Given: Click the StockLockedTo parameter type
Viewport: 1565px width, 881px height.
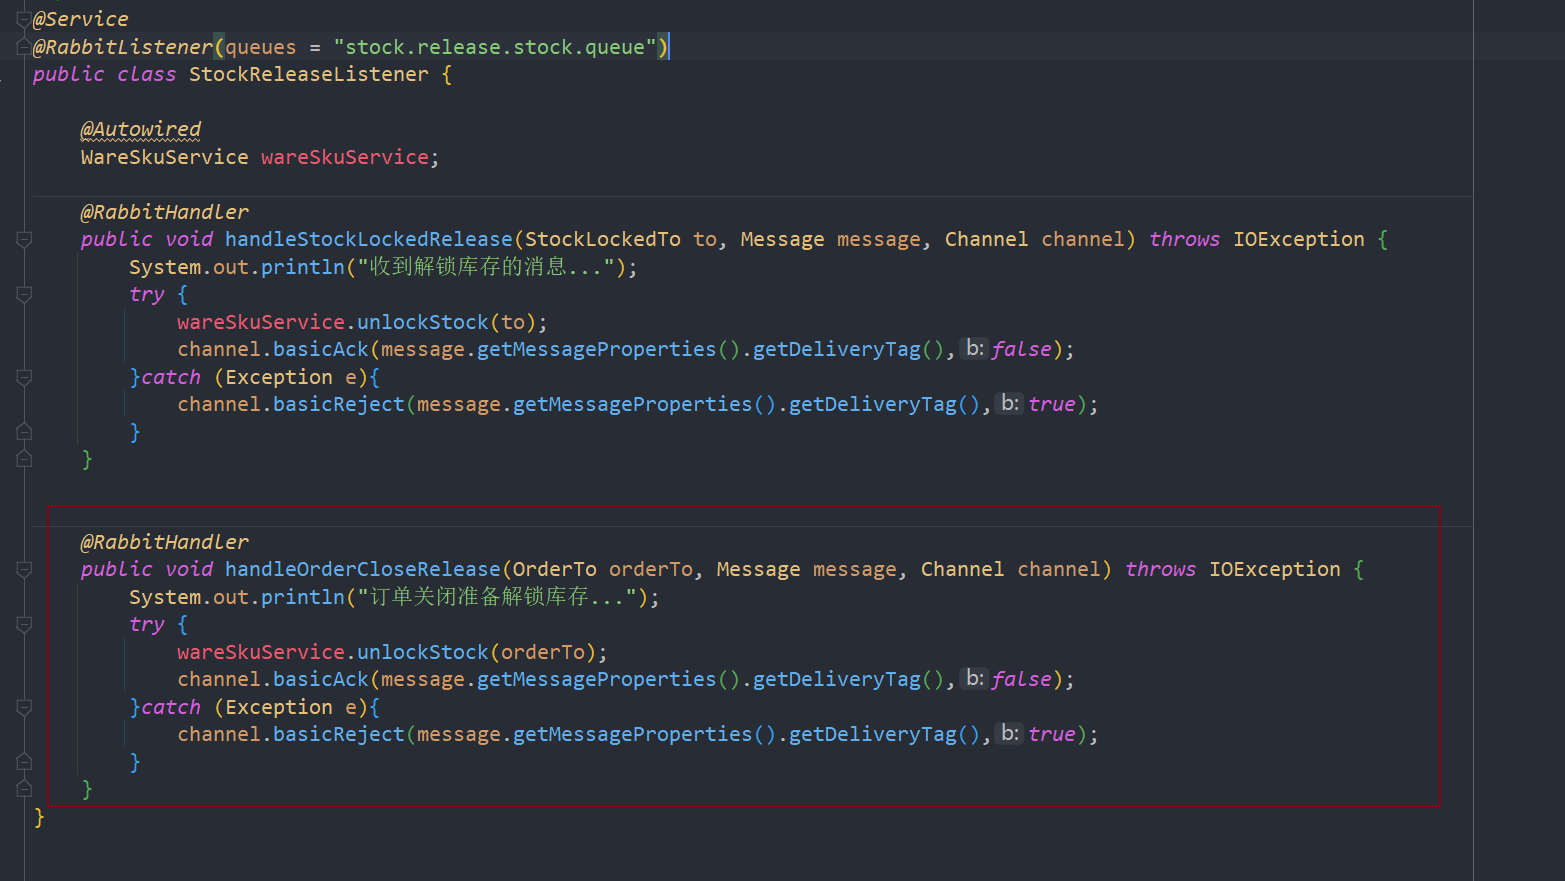Looking at the screenshot, I should [x=602, y=239].
